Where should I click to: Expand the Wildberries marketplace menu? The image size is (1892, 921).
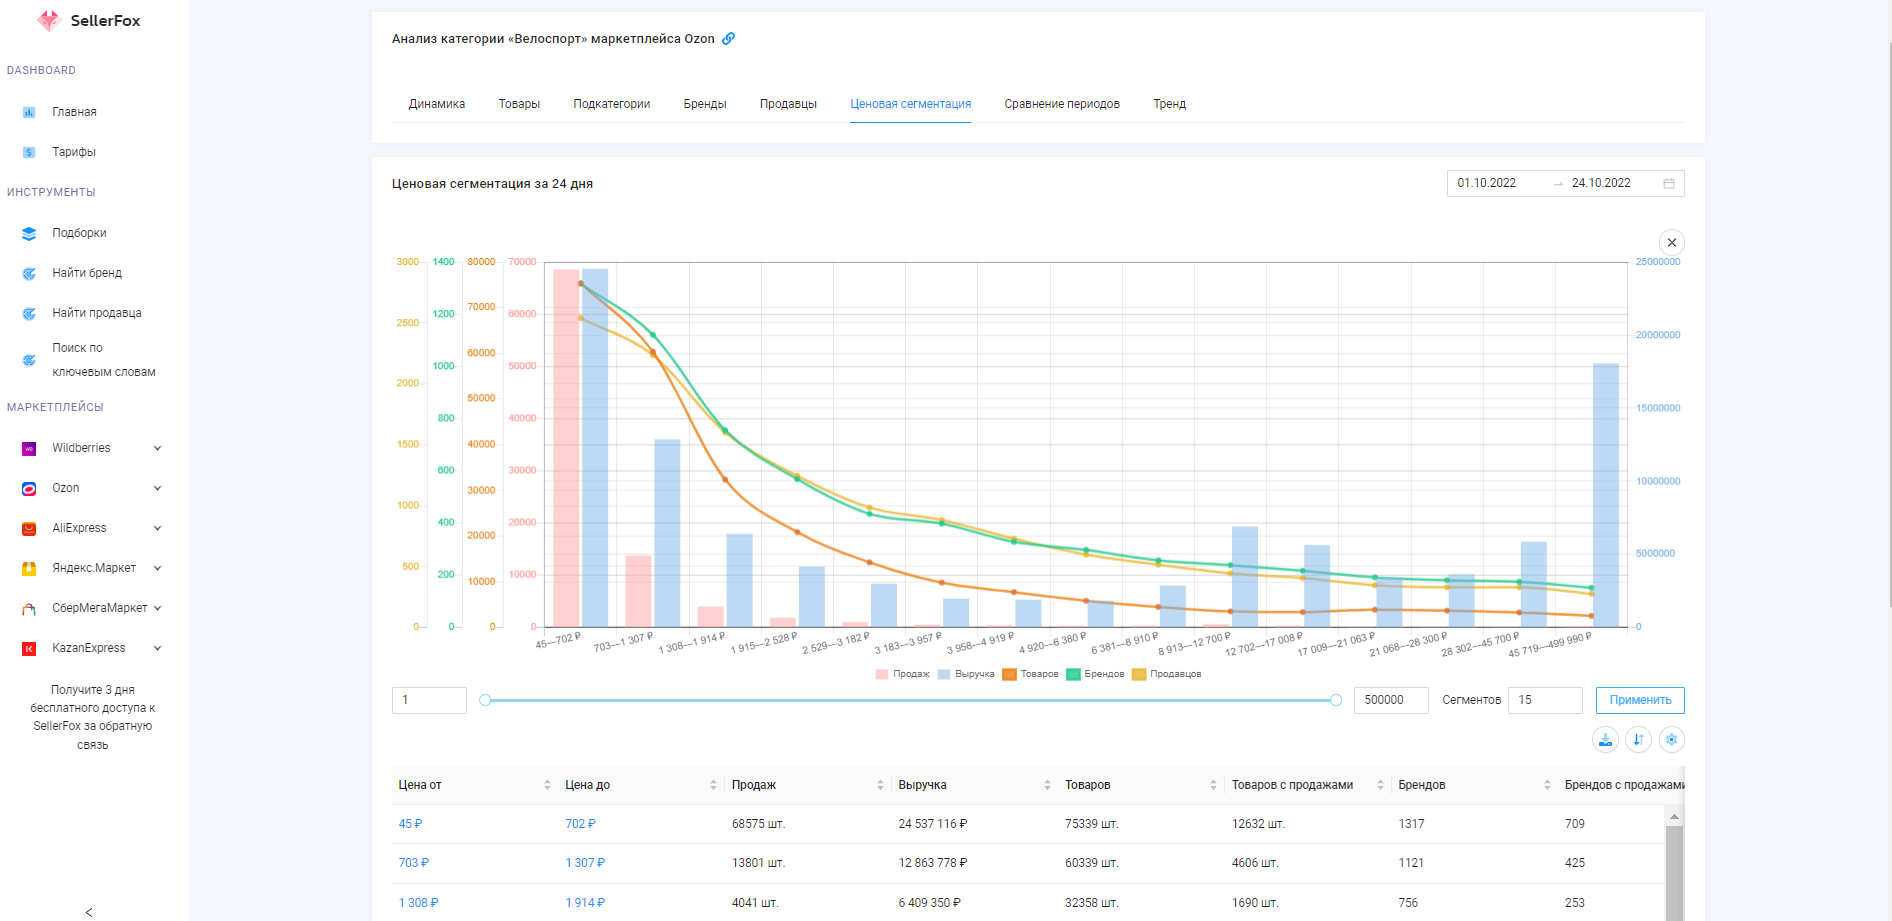(x=157, y=448)
